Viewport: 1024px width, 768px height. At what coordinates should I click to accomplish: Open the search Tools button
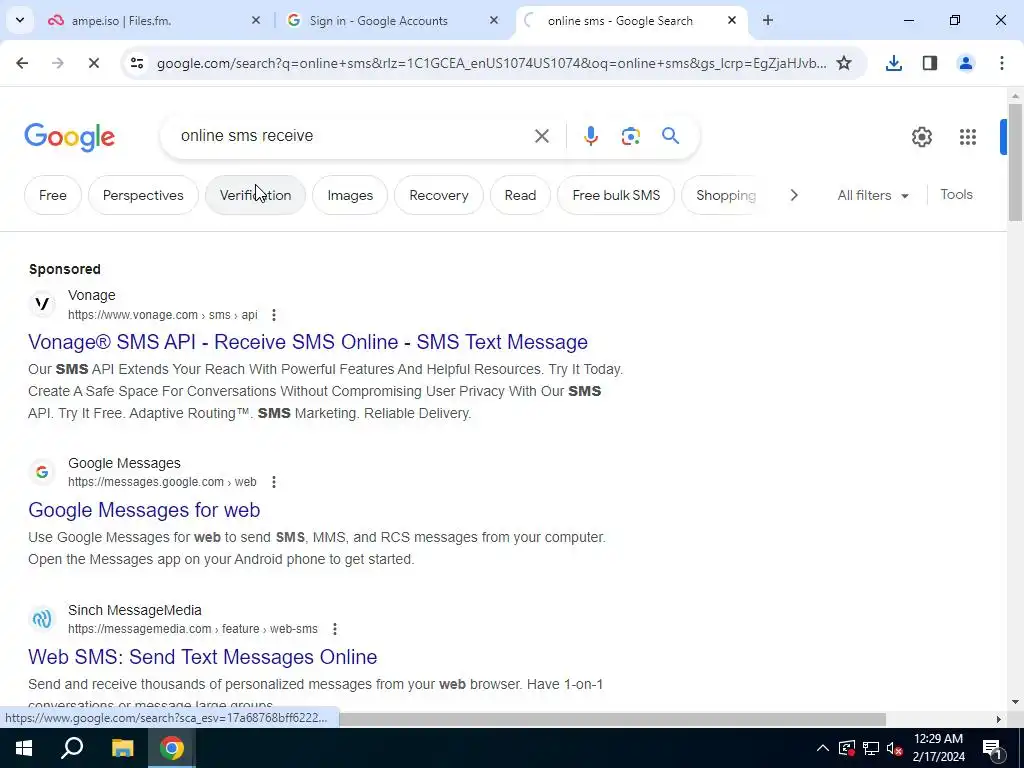tap(956, 195)
